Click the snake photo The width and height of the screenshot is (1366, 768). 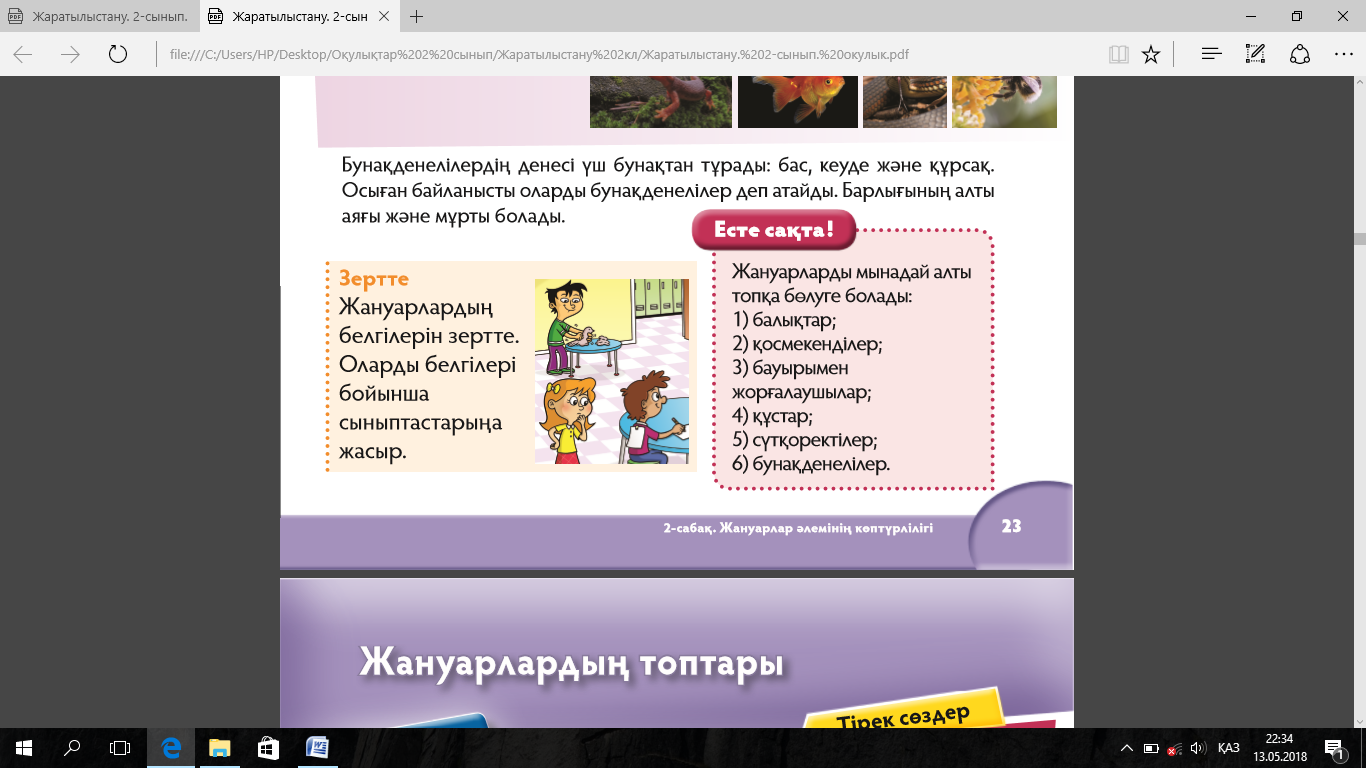pos(904,103)
